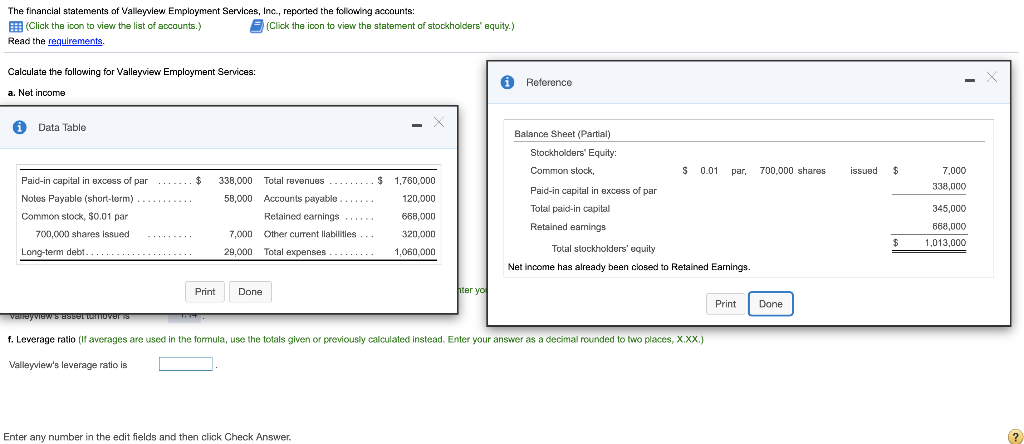Viewport: 1024px width, 444px height.
Task: Click Notes Payable (short-term) value 58,000
Action: pyautogui.click(x=238, y=198)
